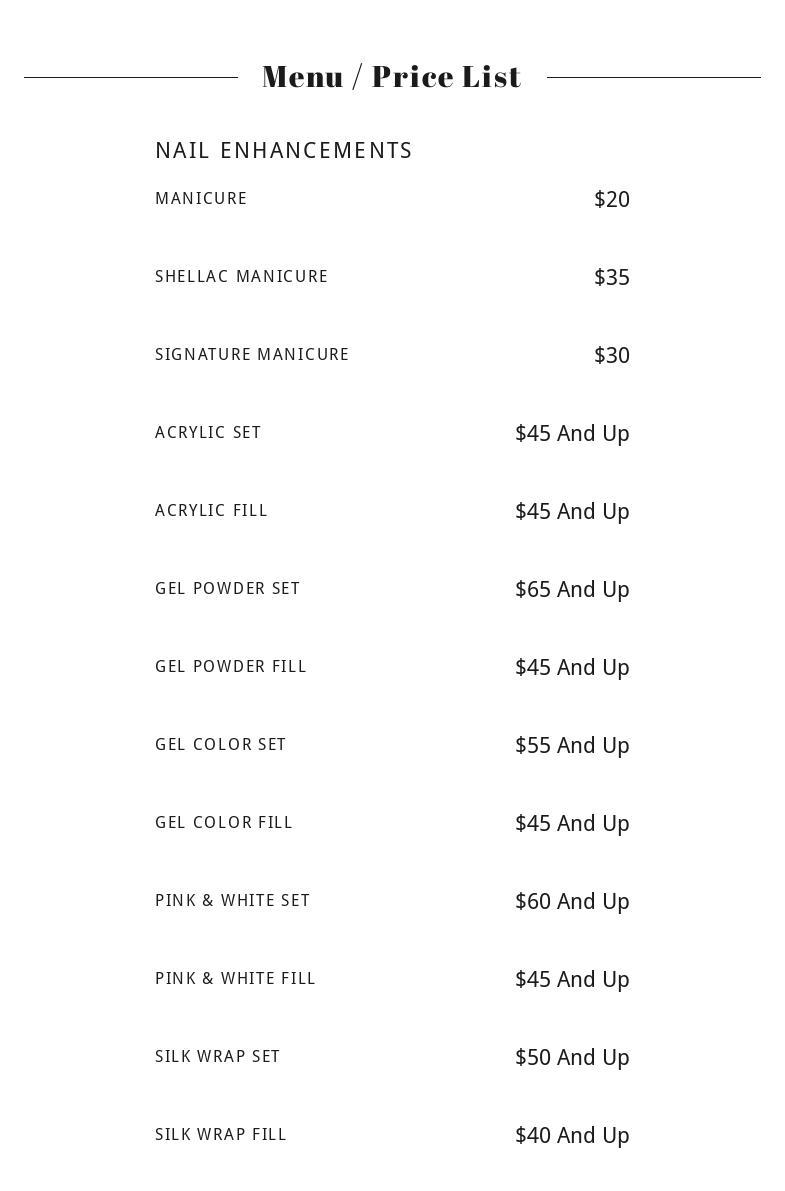Click the Menu / Price List heading
The image size is (785, 1191).
click(392, 77)
